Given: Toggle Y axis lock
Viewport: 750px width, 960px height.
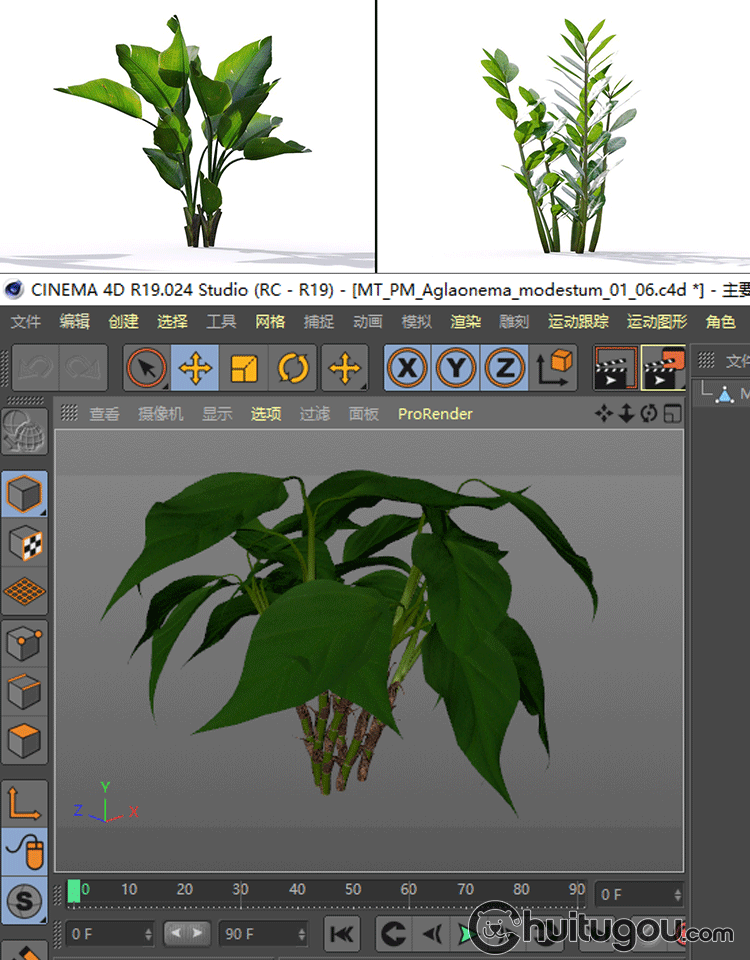Looking at the screenshot, I should point(456,369).
